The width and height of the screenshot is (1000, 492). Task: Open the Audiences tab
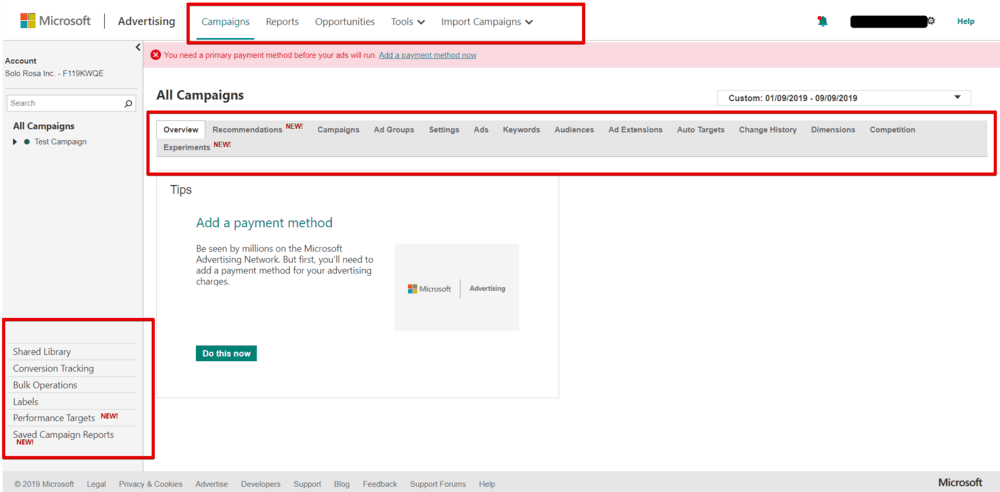click(x=574, y=130)
